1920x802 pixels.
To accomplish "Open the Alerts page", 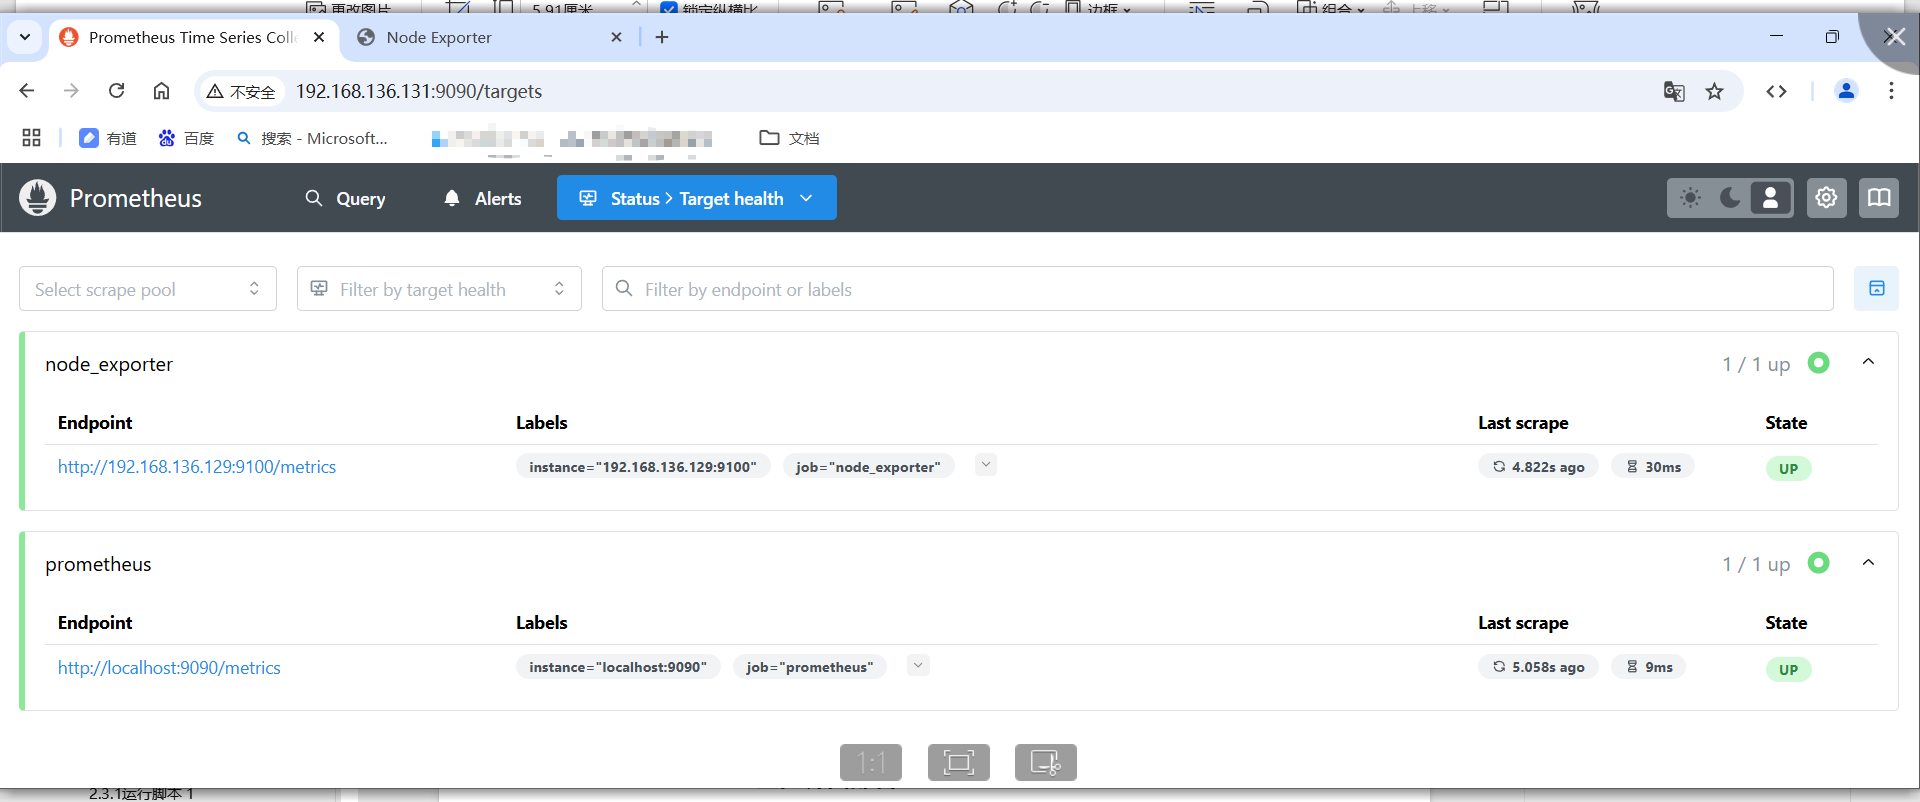I will pos(483,198).
